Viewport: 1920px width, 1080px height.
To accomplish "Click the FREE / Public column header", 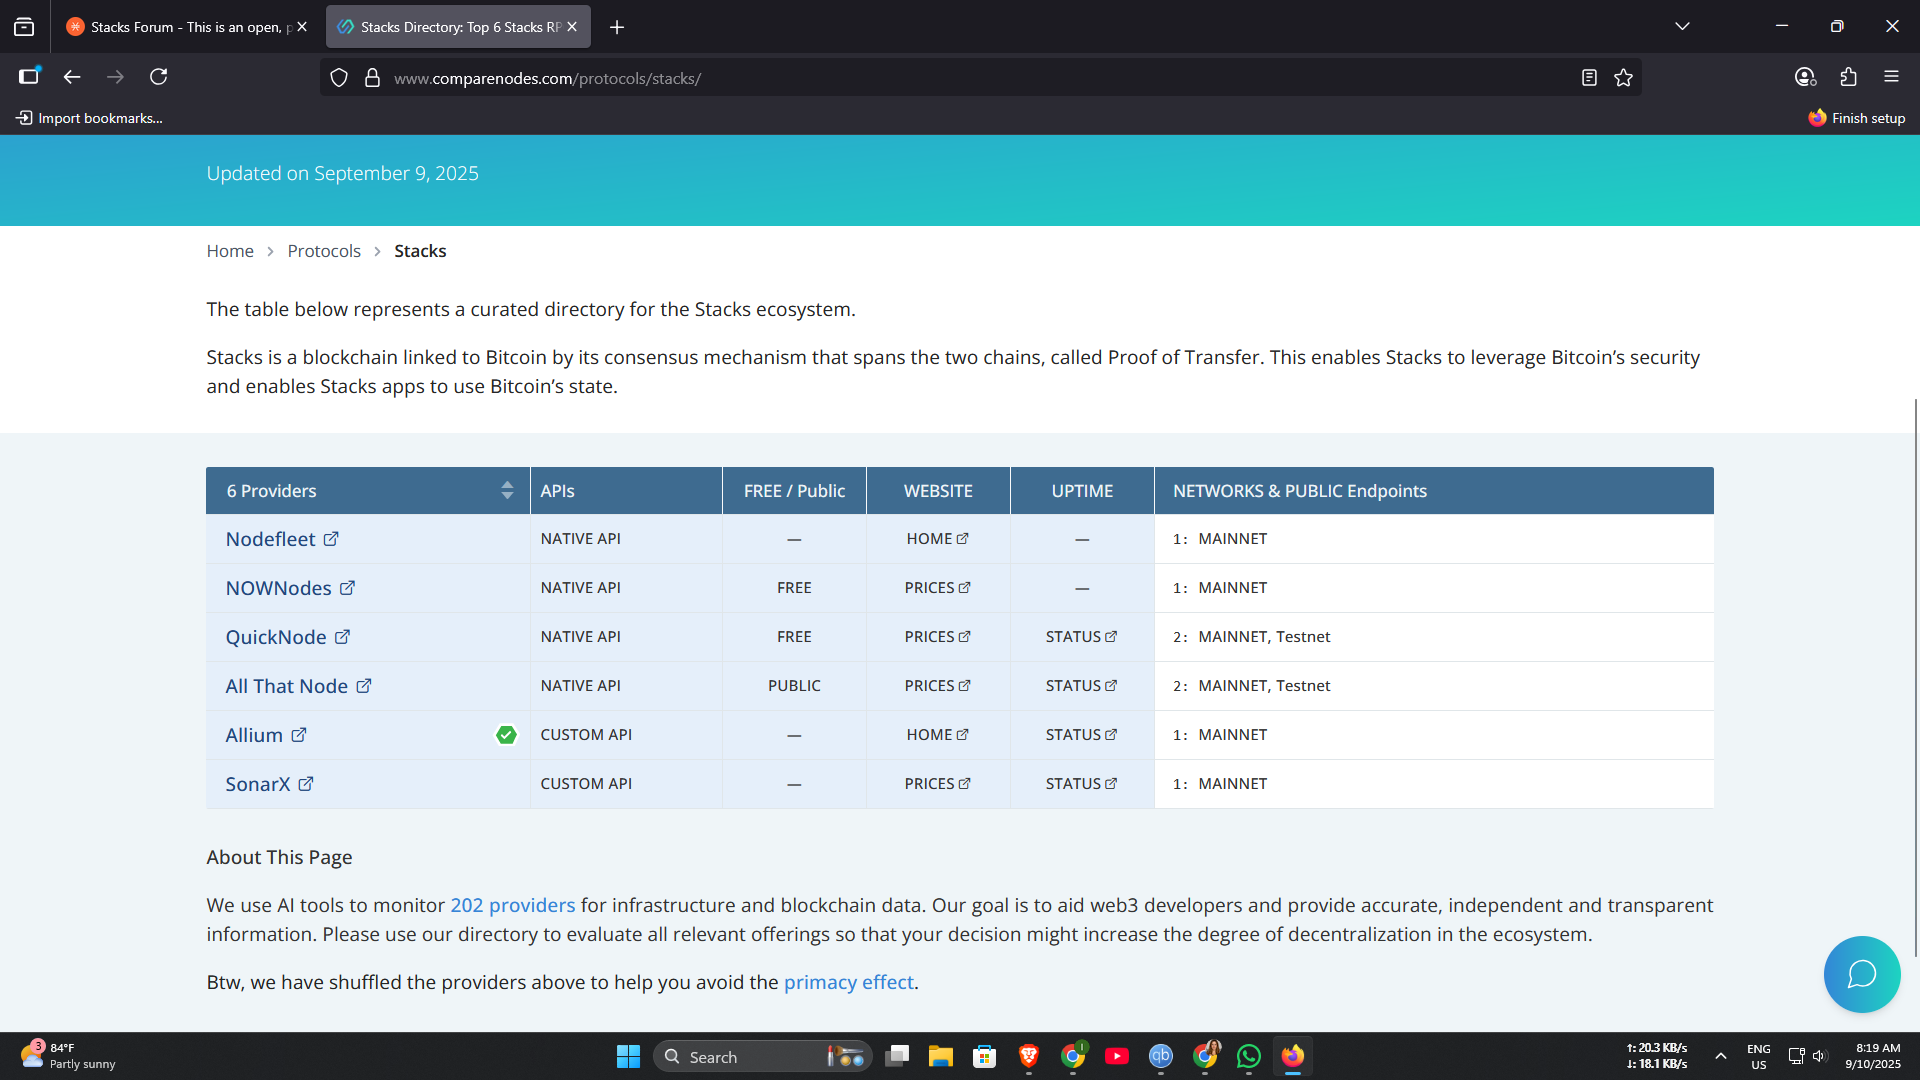I will click(794, 491).
